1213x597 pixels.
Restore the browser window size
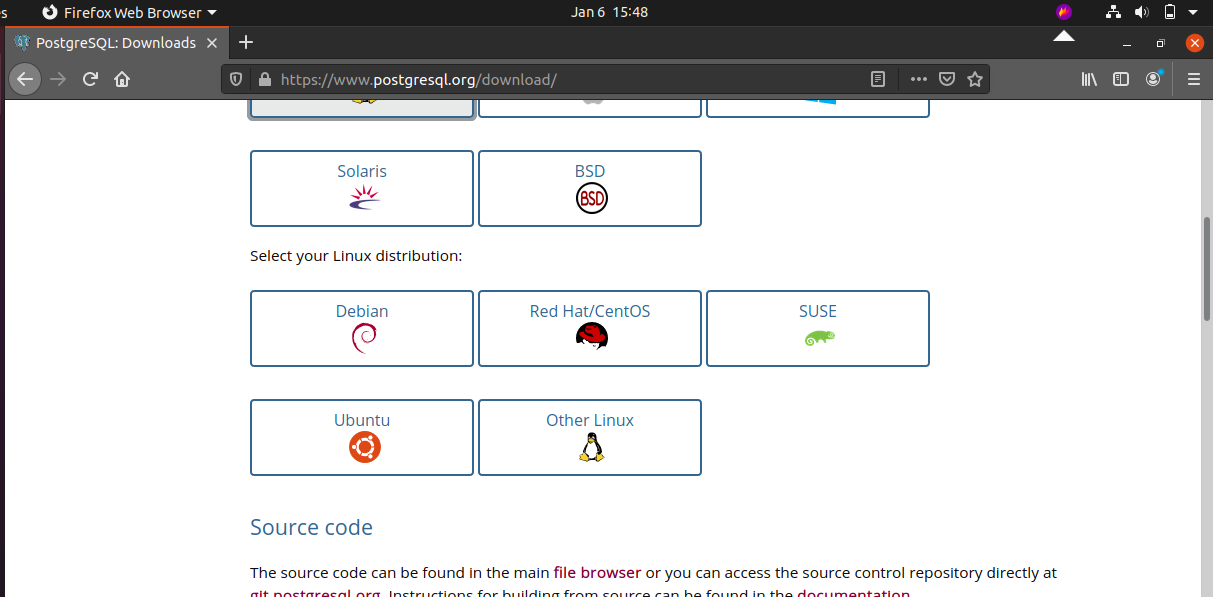(x=1160, y=43)
